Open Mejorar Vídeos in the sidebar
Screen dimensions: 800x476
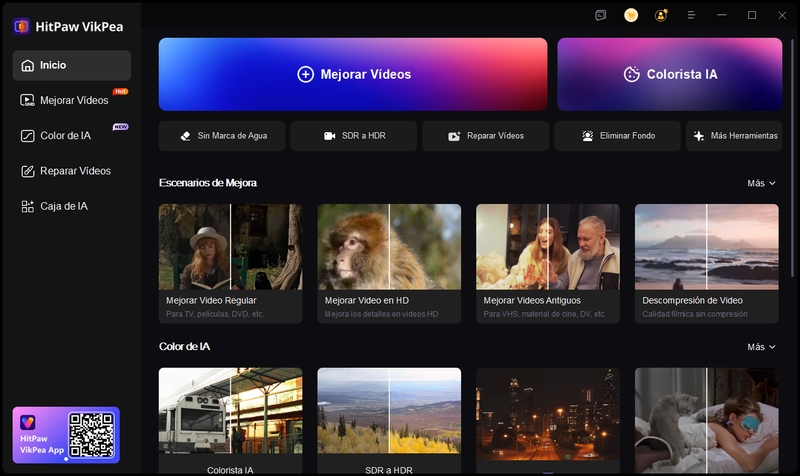(x=72, y=100)
